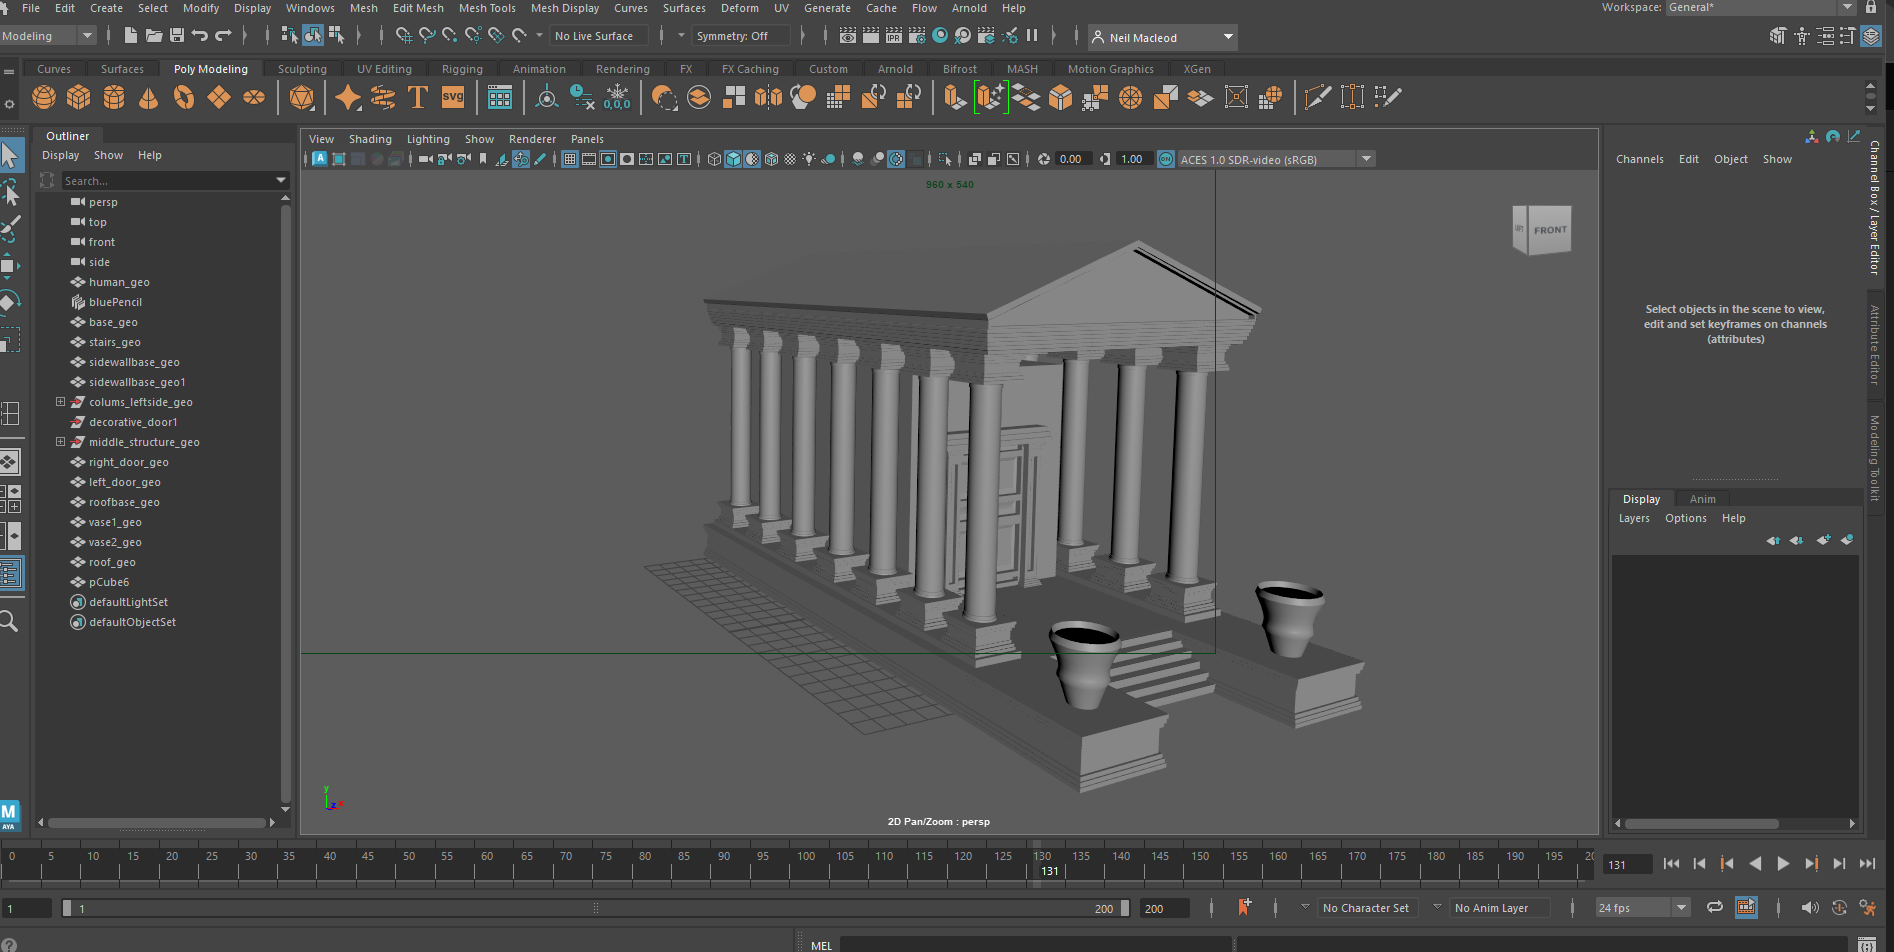Open the viewport Shading menu
1894x952 pixels.
coord(370,139)
